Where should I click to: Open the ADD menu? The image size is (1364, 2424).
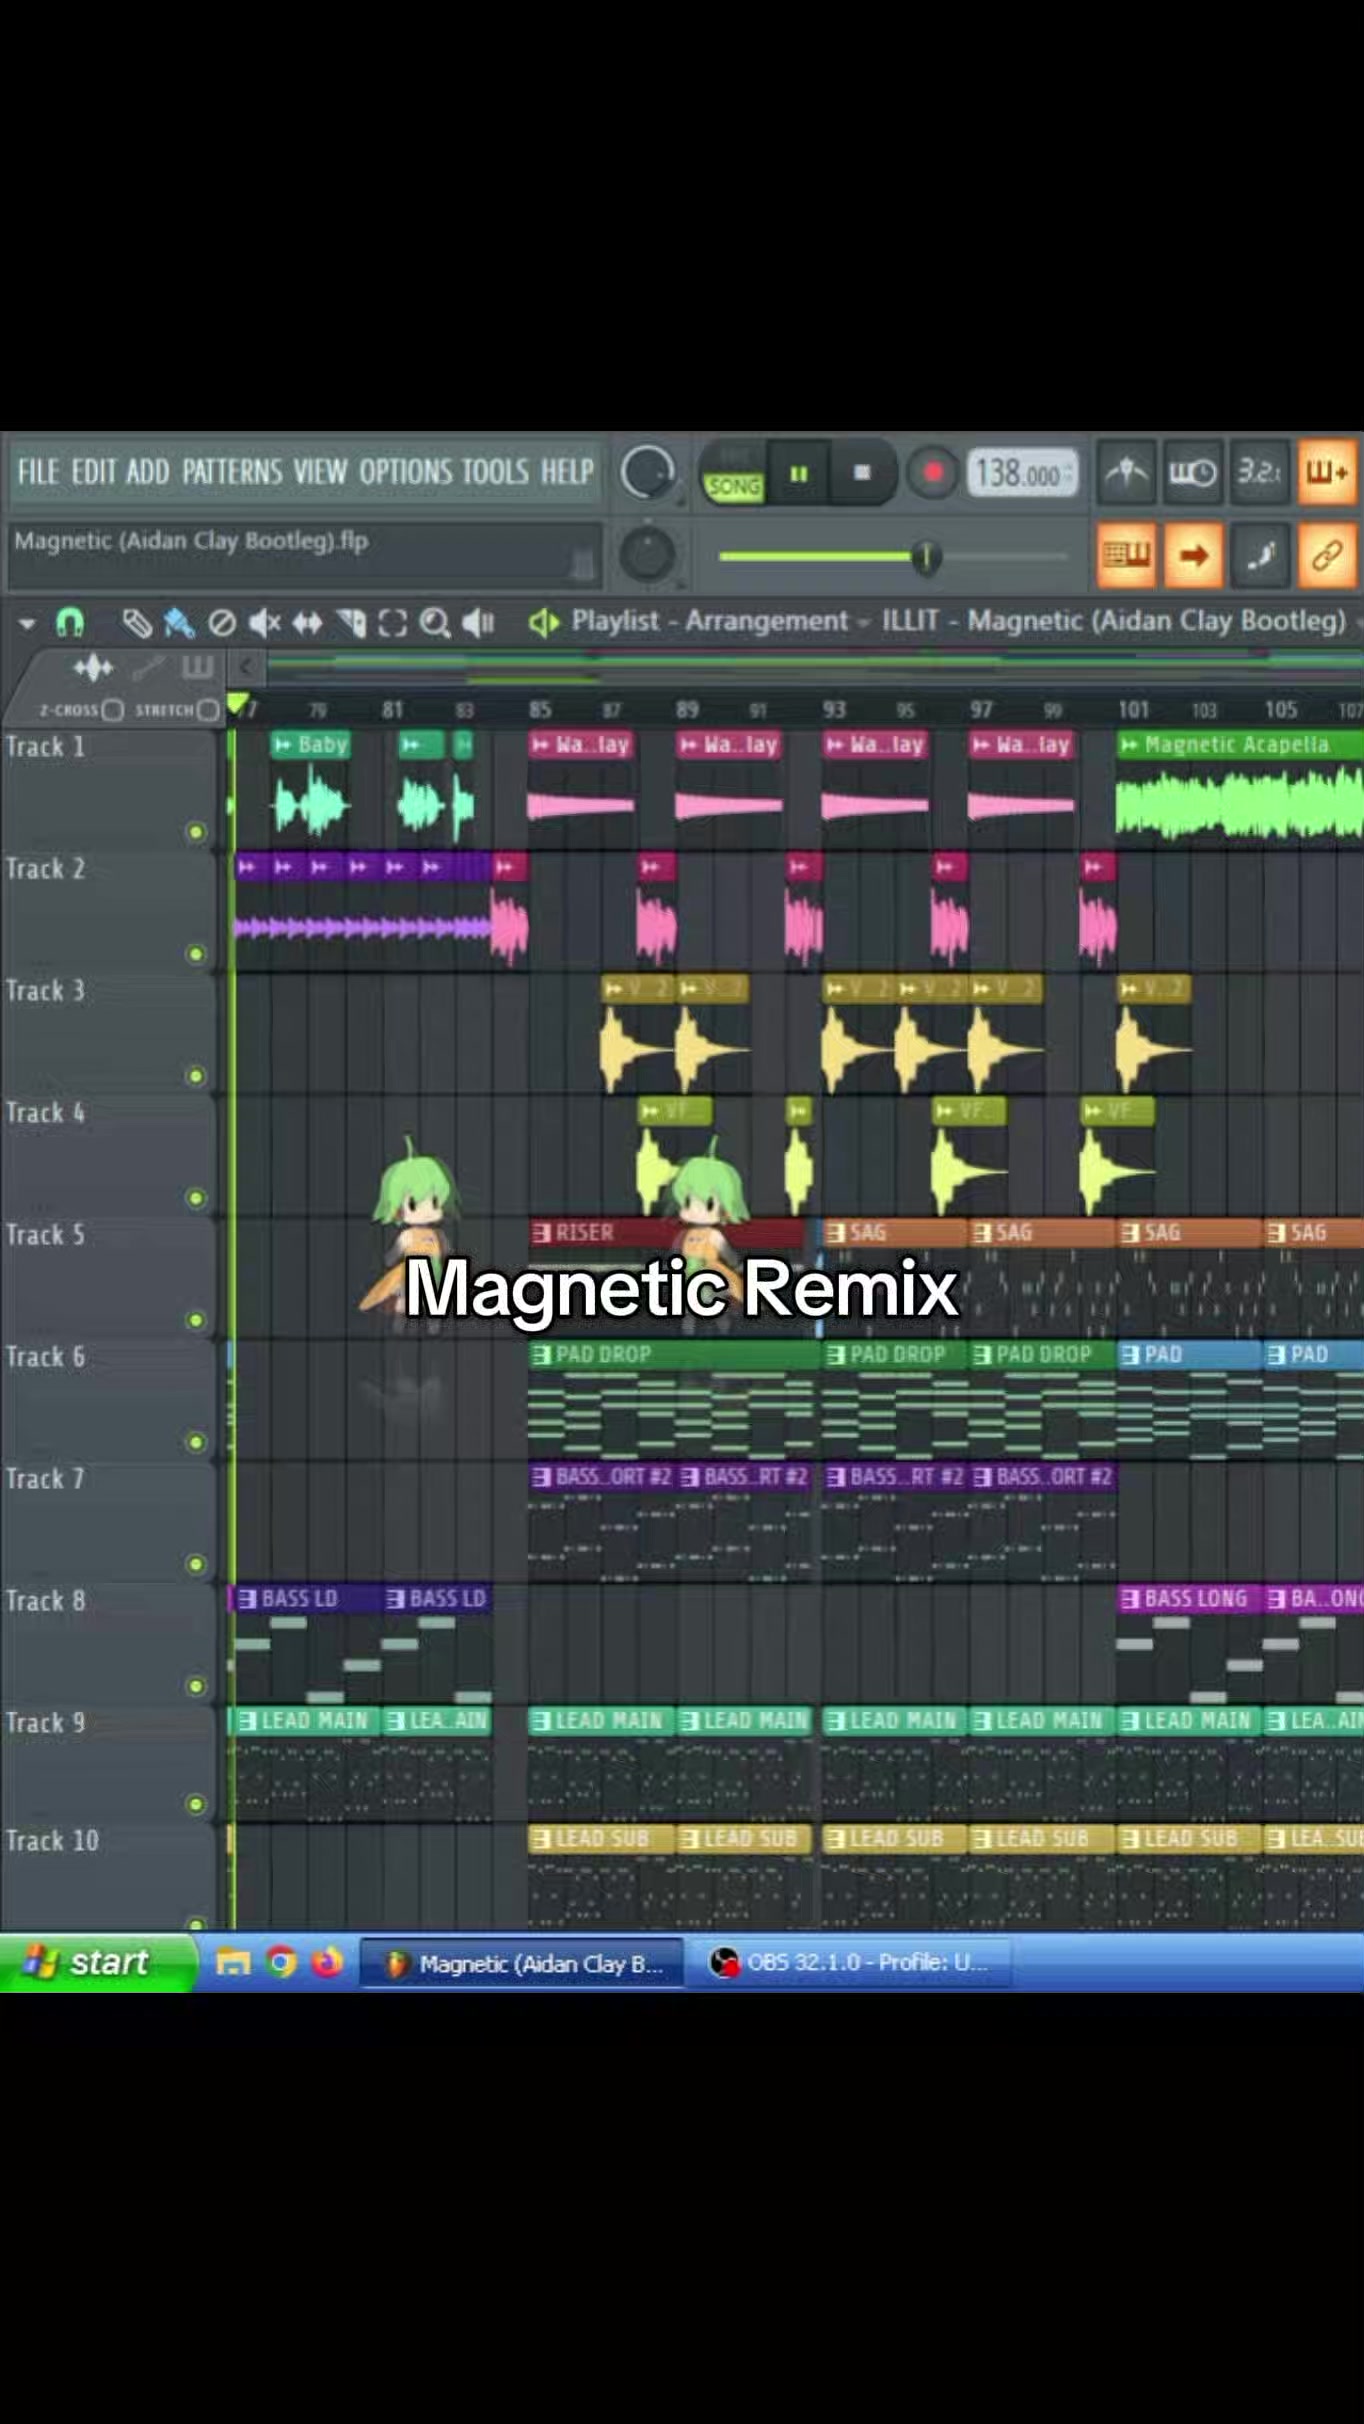(148, 472)
